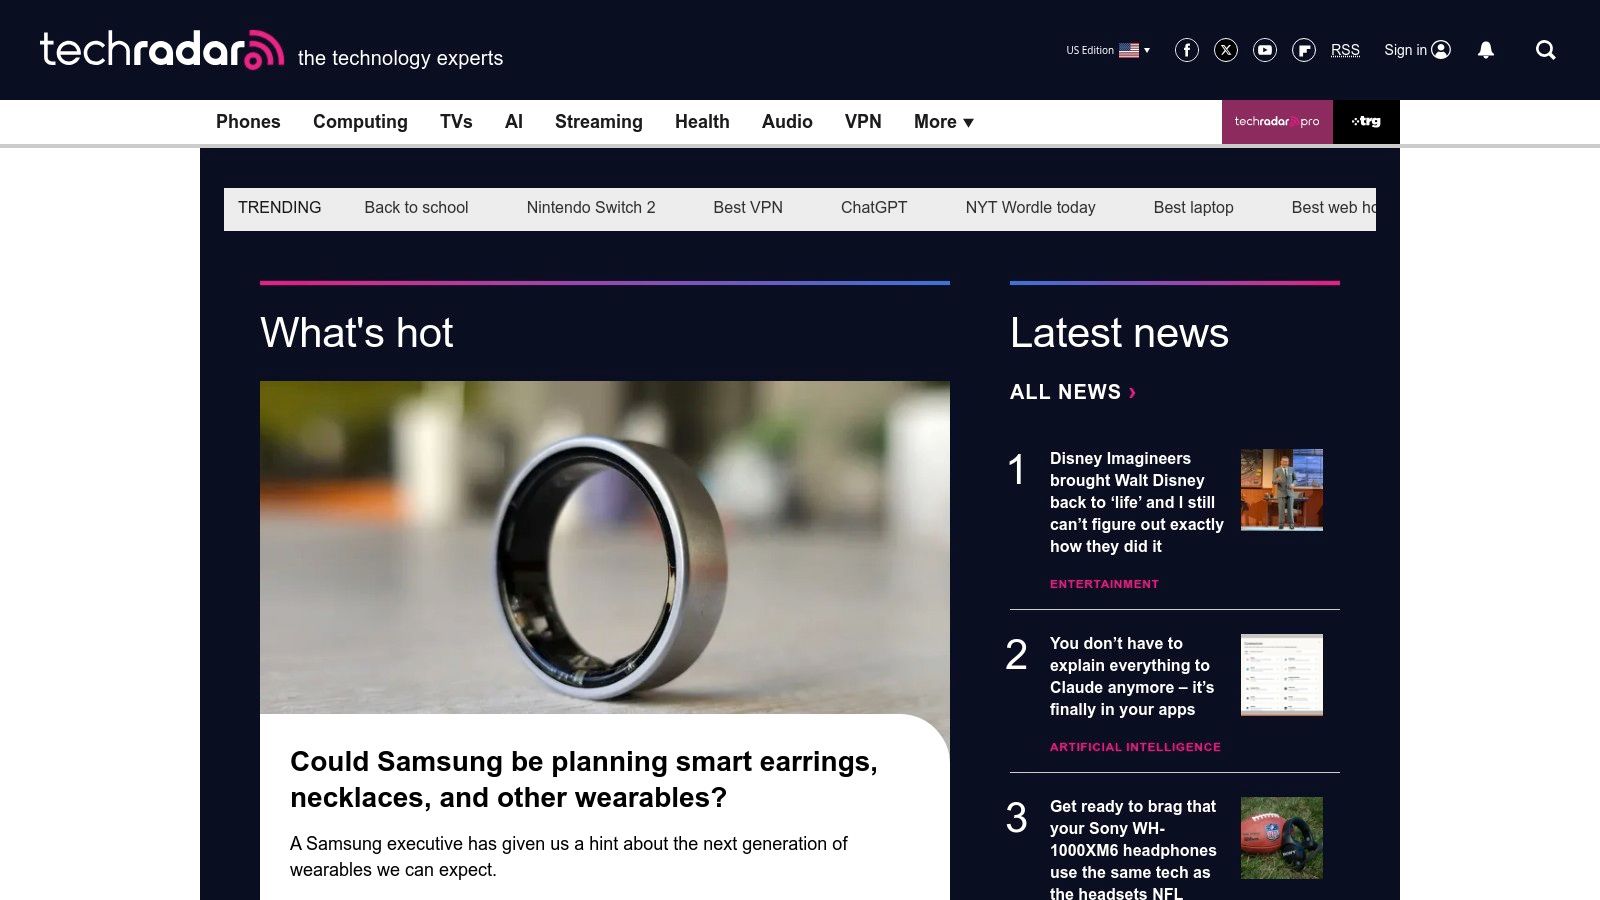Go to TechRadar logo homepage
The height and width of the screenshot is (900, 1600).
tap(162, 50)
